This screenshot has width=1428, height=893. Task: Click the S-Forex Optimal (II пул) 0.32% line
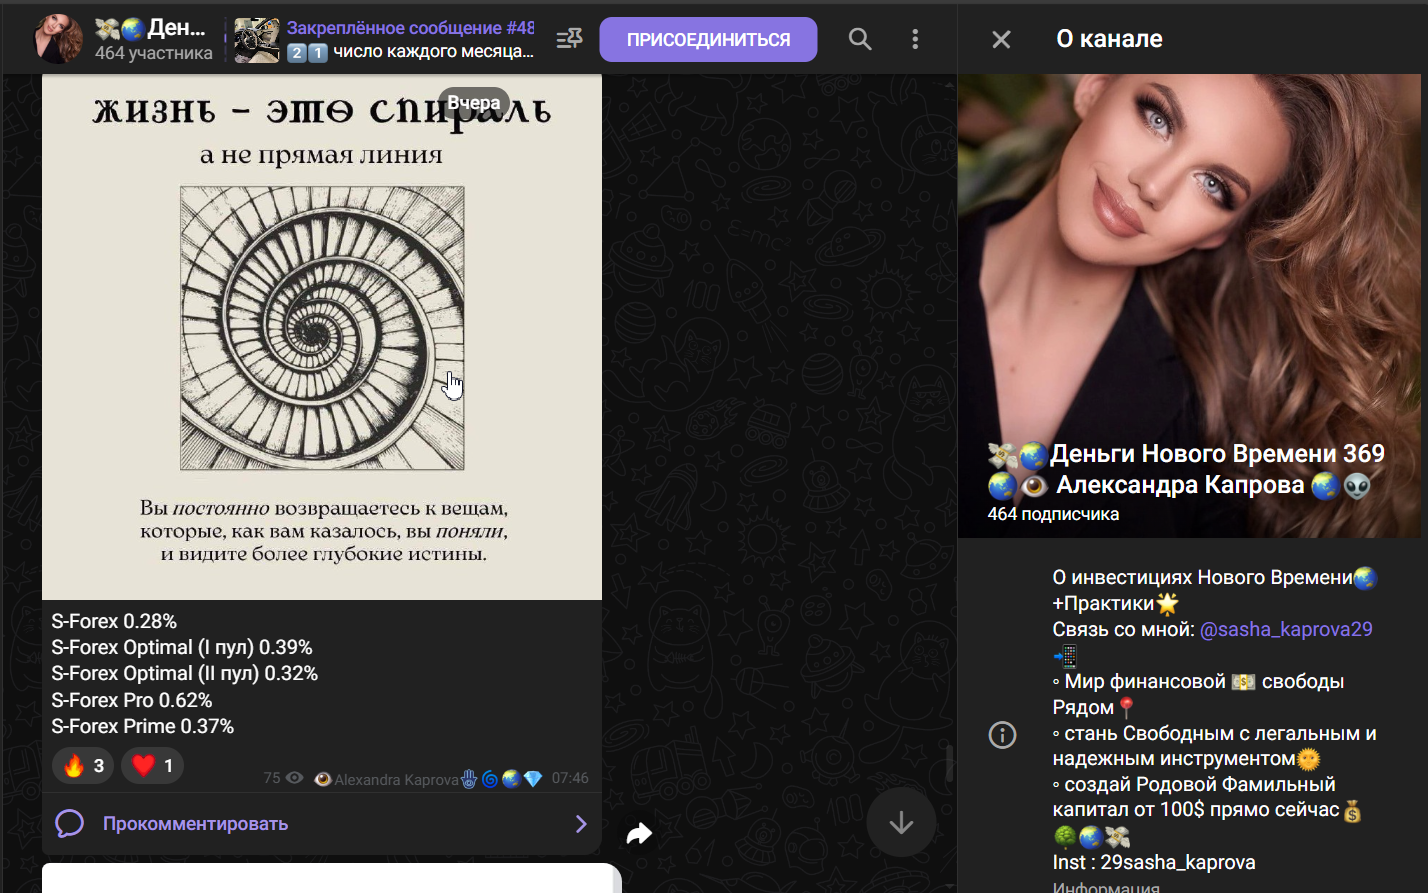click(185, 673)
